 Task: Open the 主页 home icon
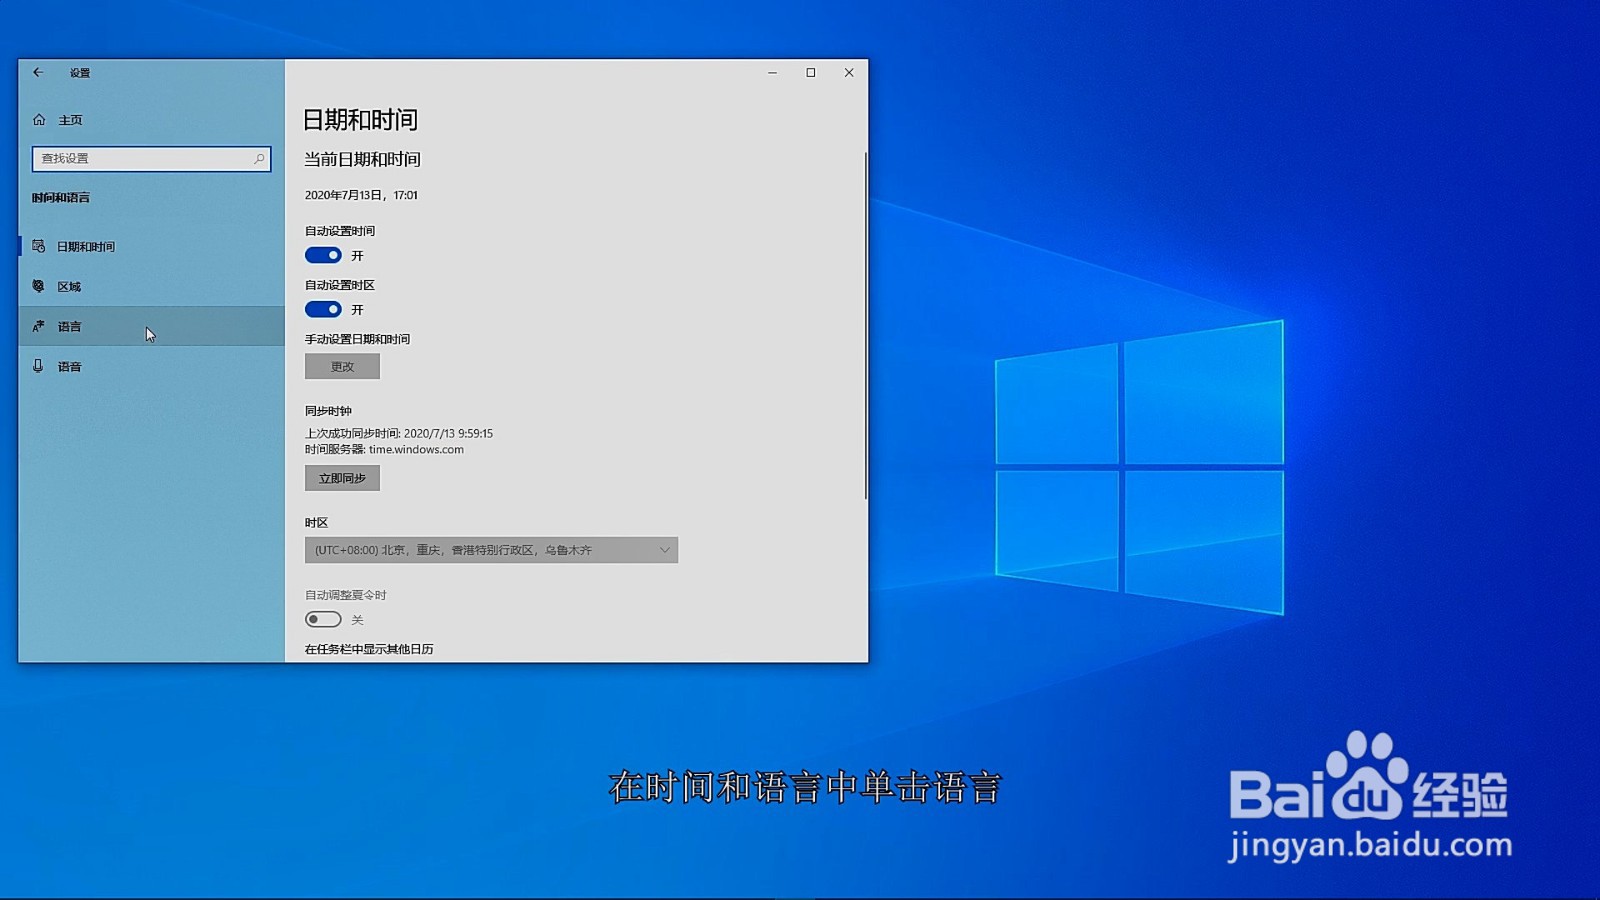(39, 120)
